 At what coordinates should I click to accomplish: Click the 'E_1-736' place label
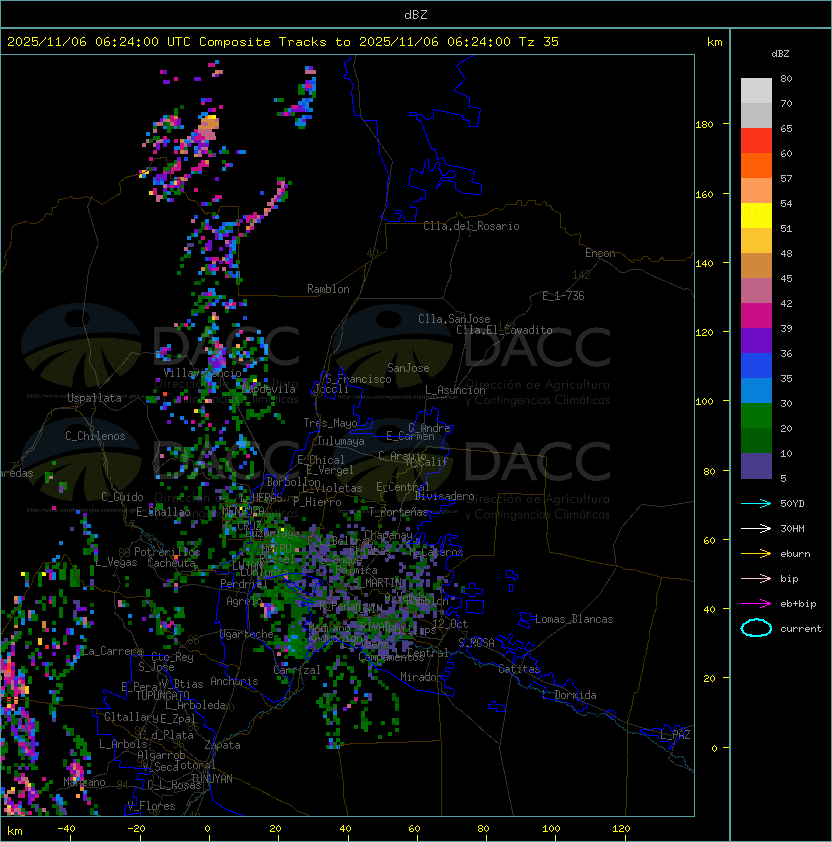click(563, 296)
